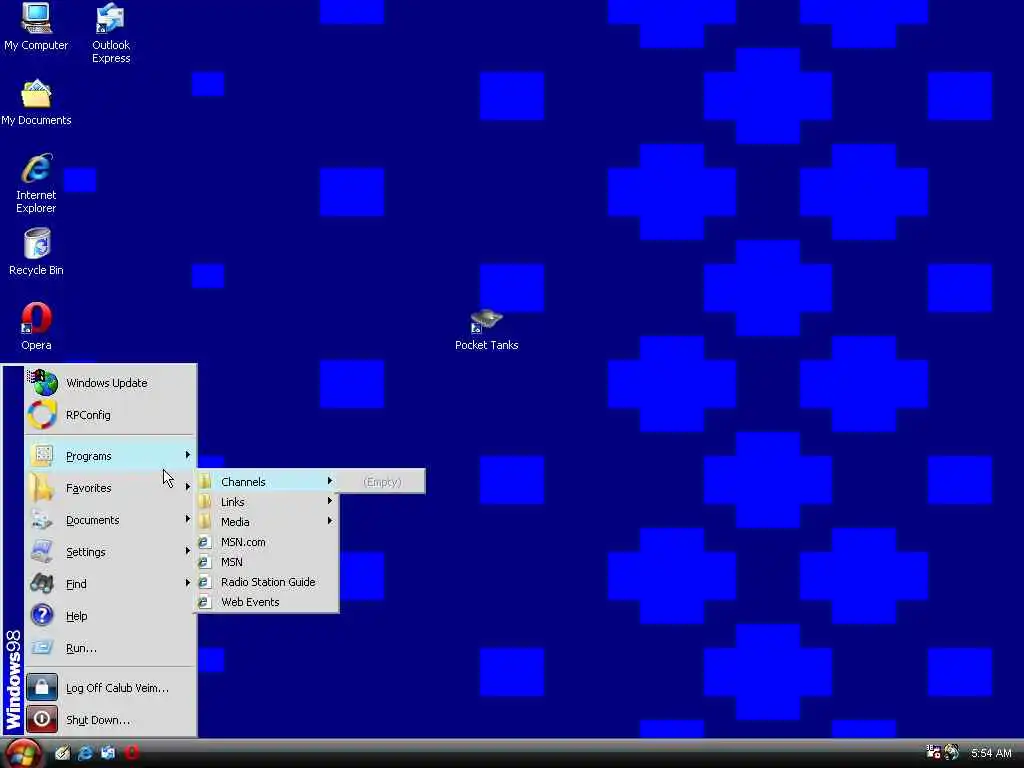Click the Media folder icon
The width and height of the screenshot is (1024, 768).
tap(205, 522)
